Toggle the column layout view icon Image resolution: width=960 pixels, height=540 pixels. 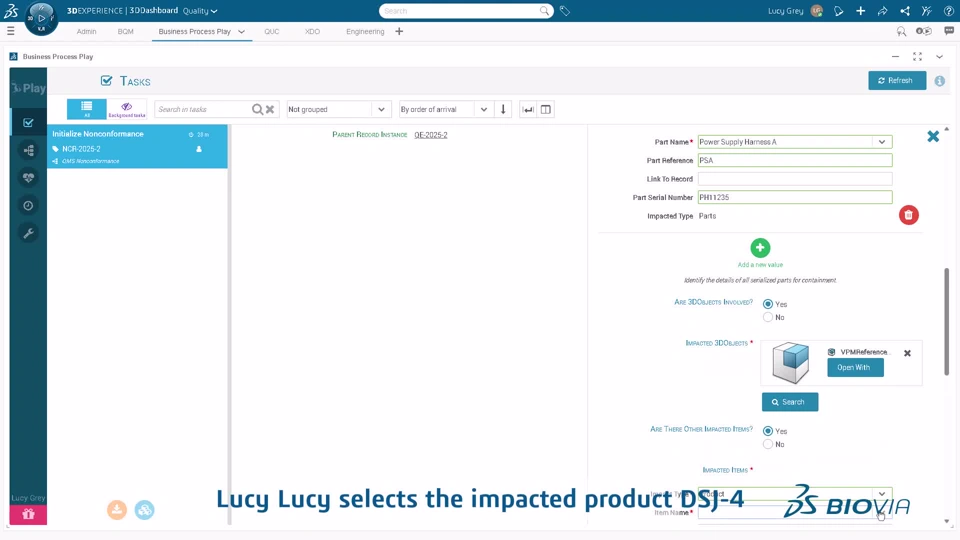[546, 110]
